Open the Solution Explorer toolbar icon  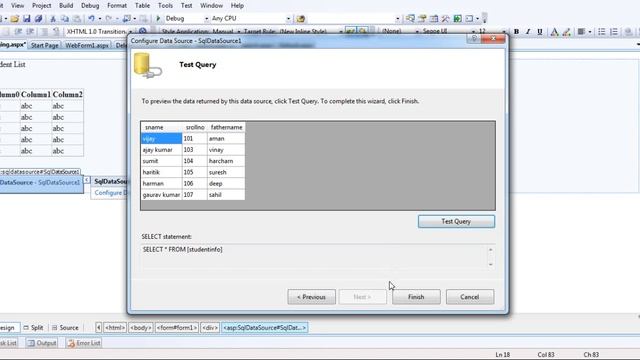410,18
